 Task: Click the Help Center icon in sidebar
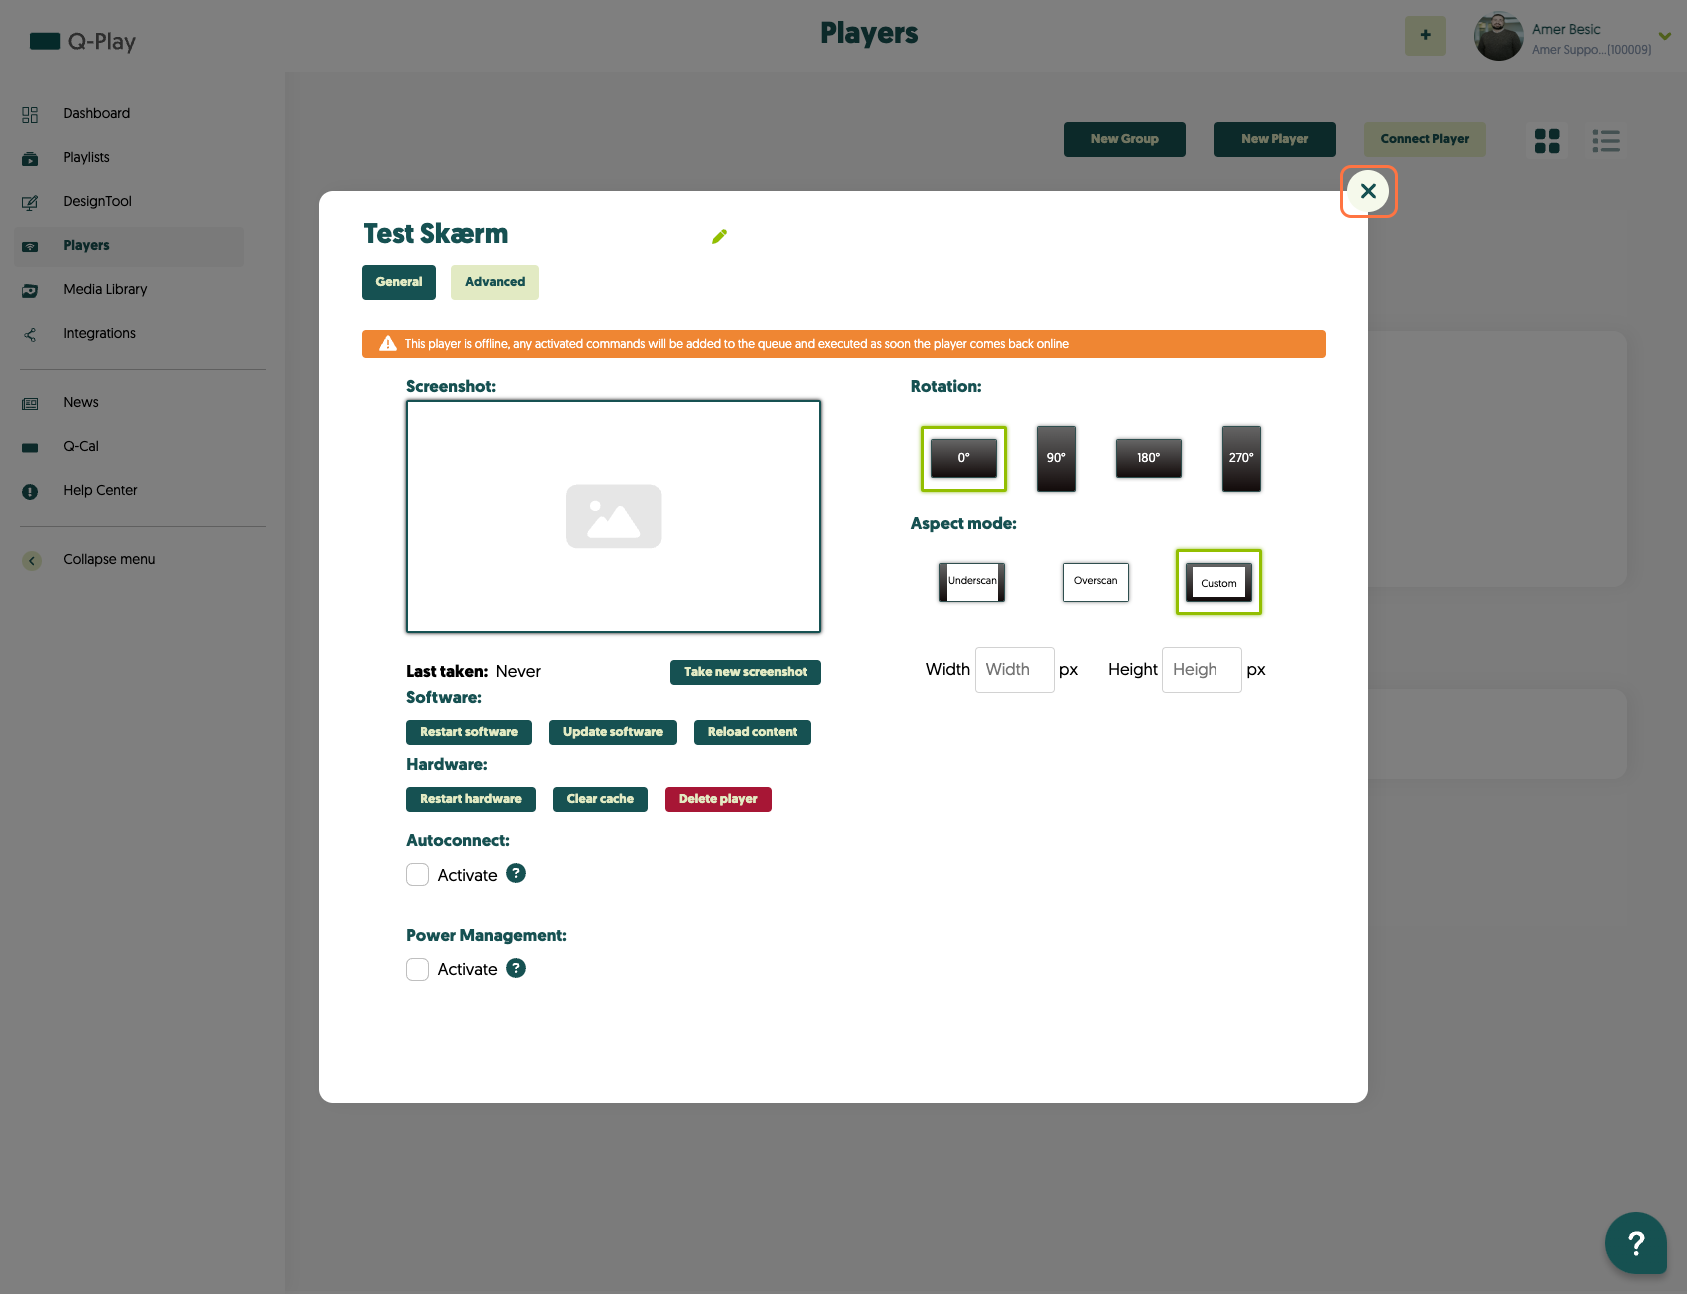30,491
